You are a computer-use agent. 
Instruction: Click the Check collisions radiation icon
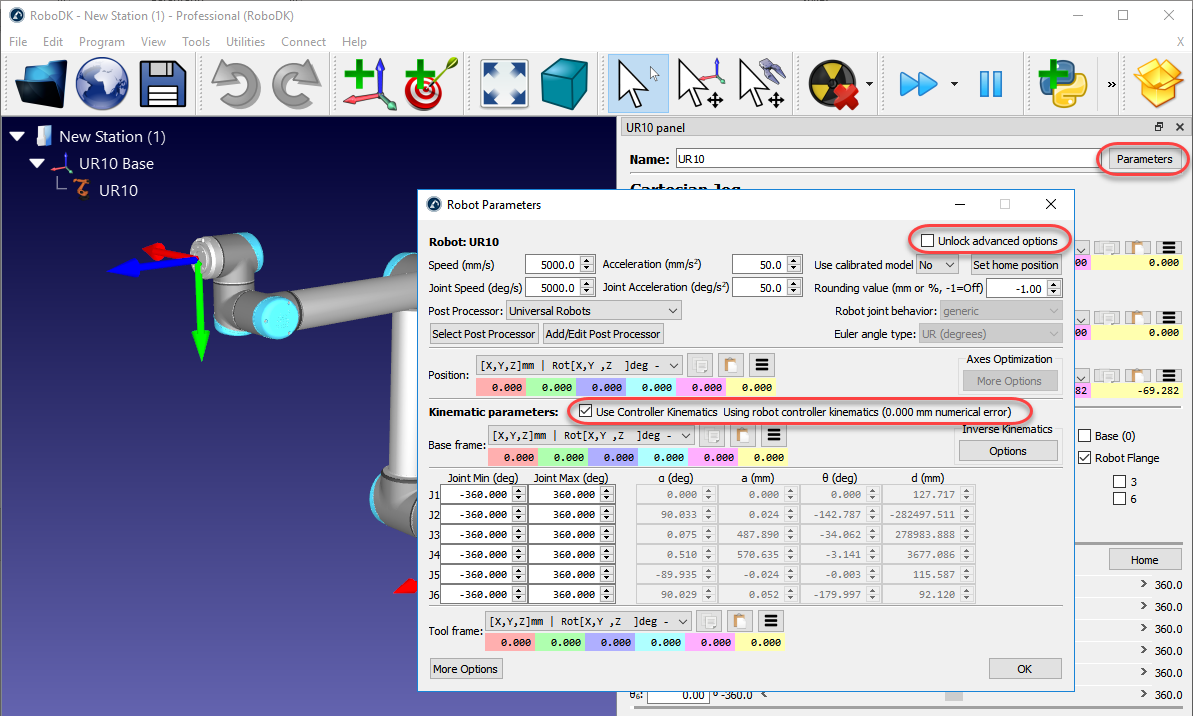coord(833,84)
